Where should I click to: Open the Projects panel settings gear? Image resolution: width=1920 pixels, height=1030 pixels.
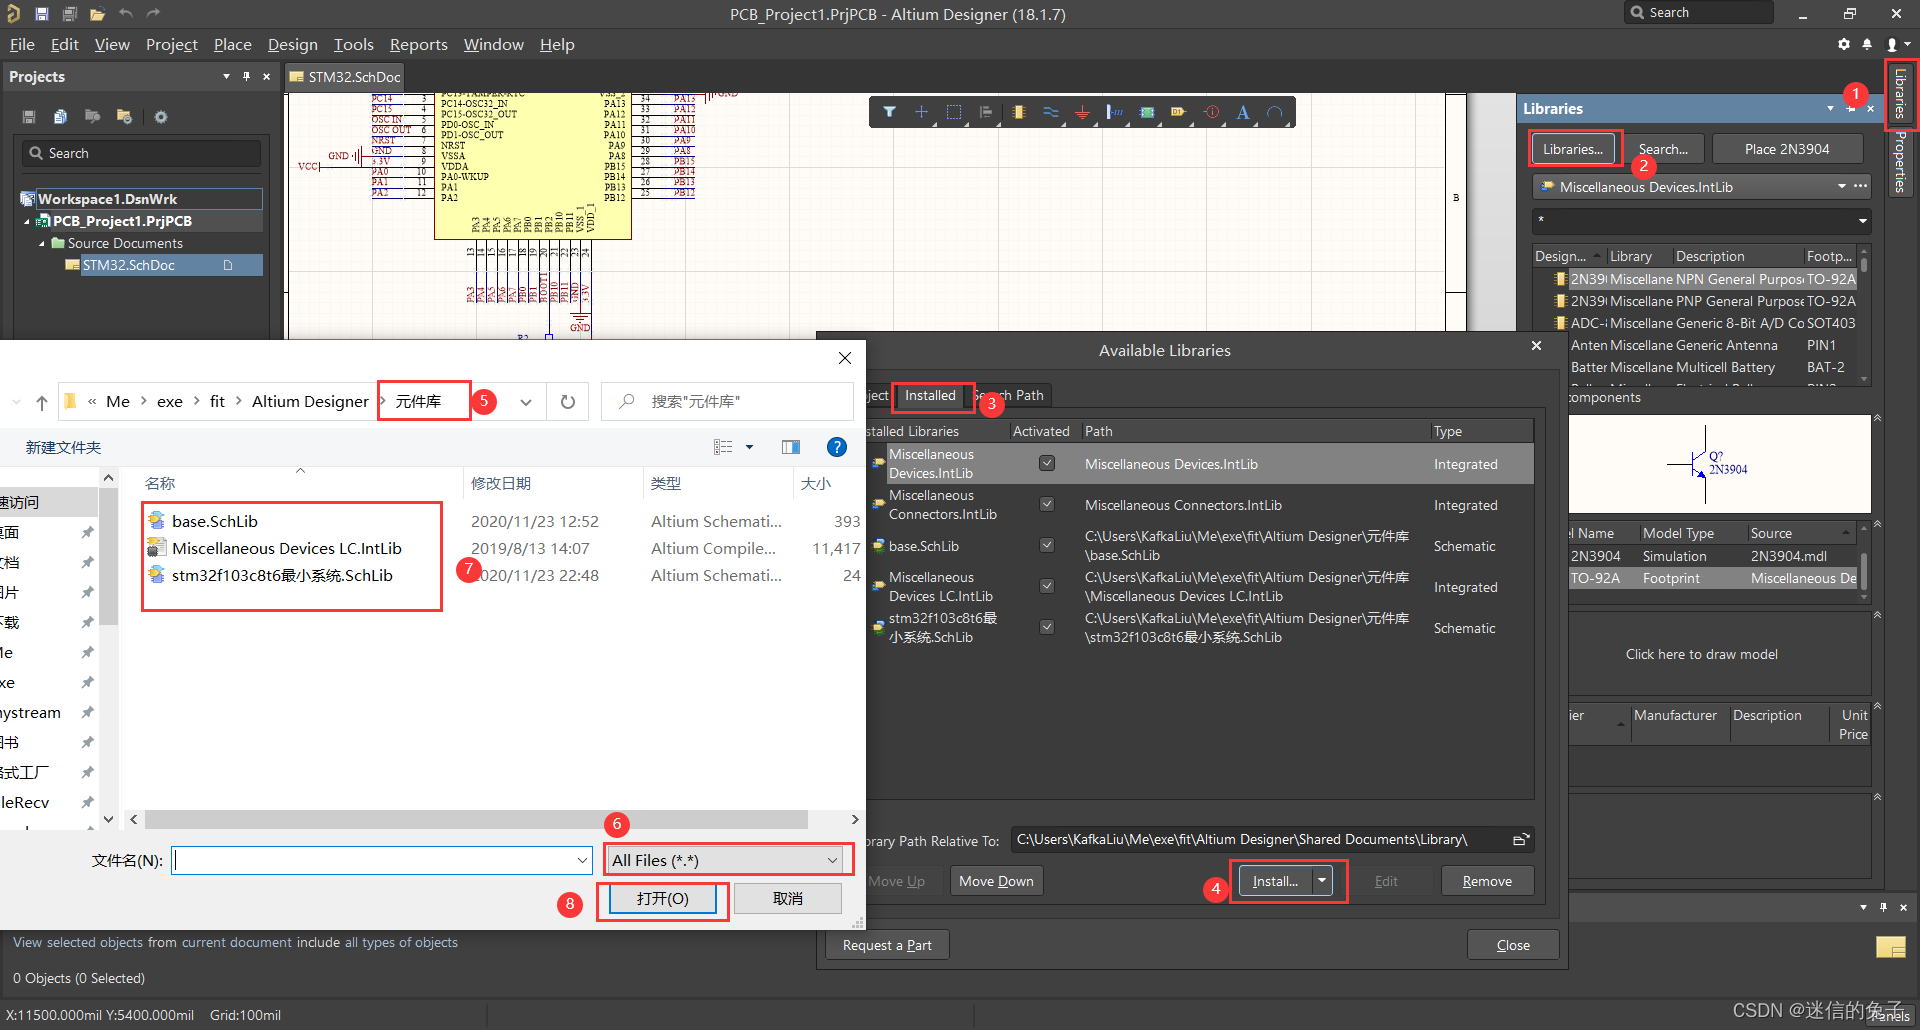click(160, 117)
